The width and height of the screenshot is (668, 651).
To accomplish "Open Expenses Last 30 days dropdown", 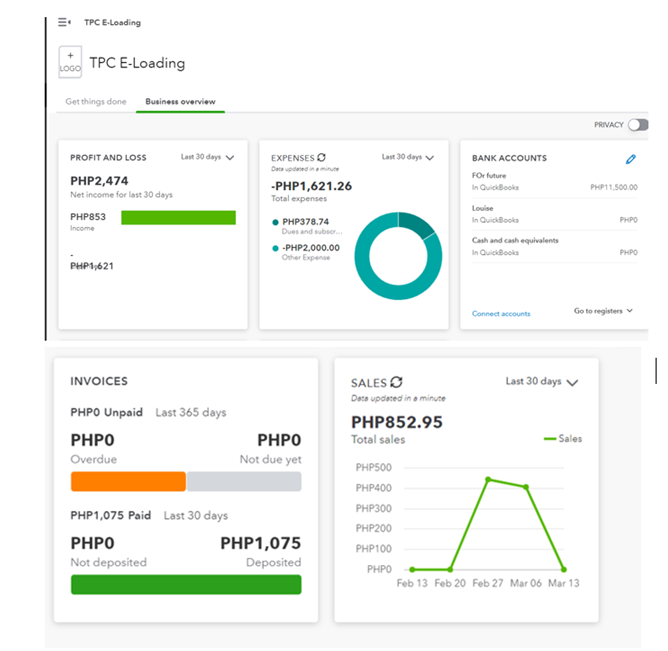I will pyautogui.click(x=408, y=157).
